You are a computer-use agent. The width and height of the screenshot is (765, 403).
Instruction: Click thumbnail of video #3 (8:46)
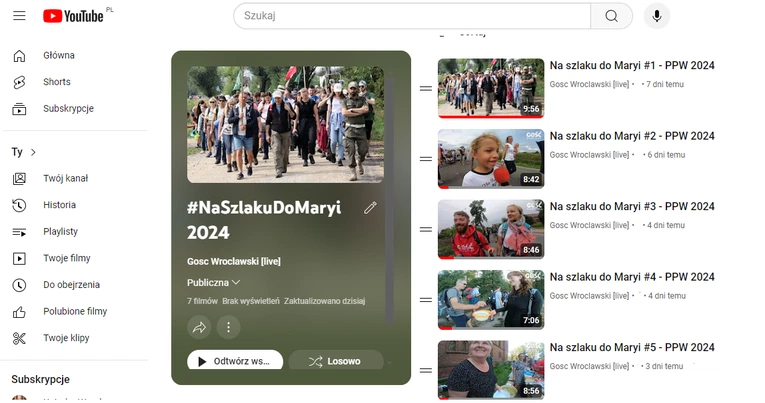tap(491, 229)
